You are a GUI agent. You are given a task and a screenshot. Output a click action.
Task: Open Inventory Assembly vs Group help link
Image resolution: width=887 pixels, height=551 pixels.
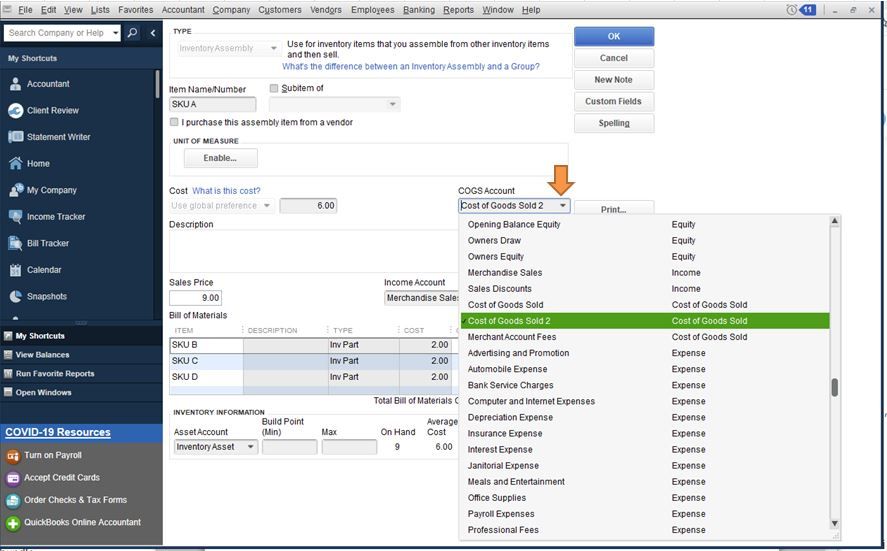point(411,66)
